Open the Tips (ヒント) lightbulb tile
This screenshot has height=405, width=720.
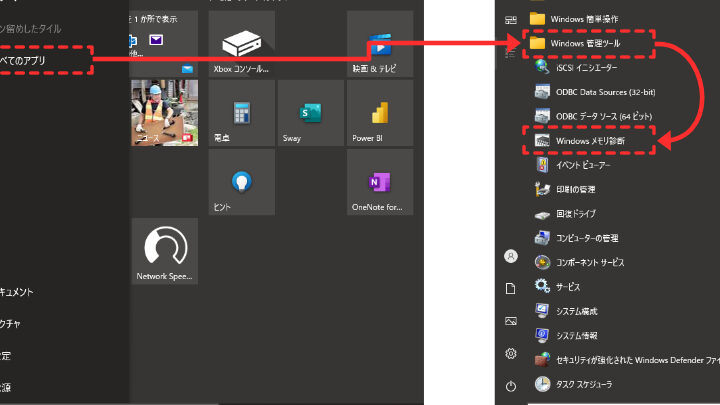click(242, 182)
